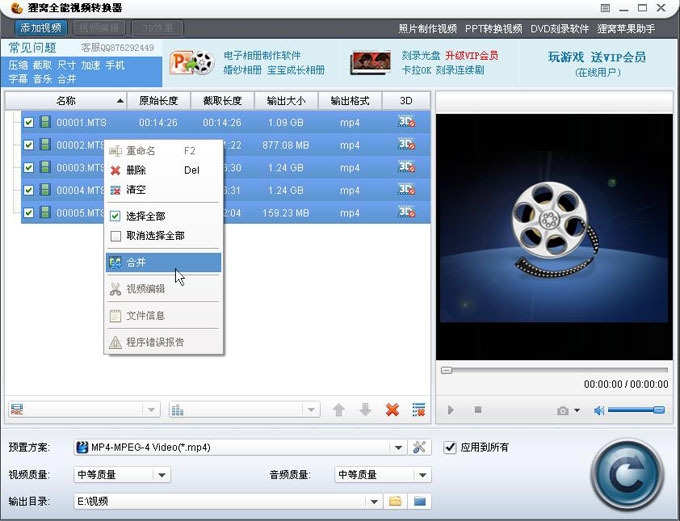The height and width of the screenshot is (521, 680).
Task: Browse output folder with yellow folder icon
Action: 395,501
